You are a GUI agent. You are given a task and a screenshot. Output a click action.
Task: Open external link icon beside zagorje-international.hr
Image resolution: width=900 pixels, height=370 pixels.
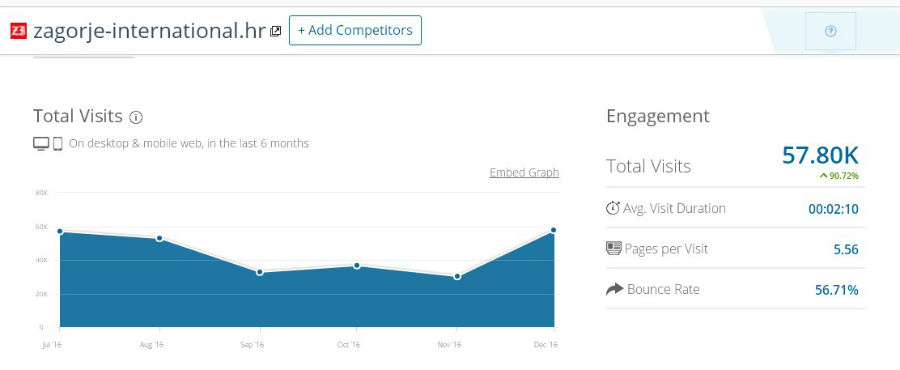click(x=276, y=32)
